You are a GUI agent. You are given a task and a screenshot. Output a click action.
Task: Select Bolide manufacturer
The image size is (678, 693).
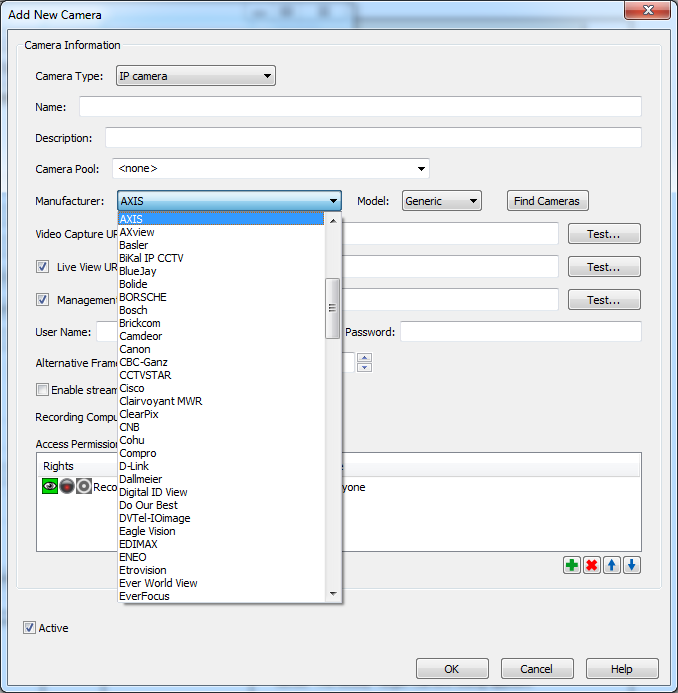pos(221,284)
